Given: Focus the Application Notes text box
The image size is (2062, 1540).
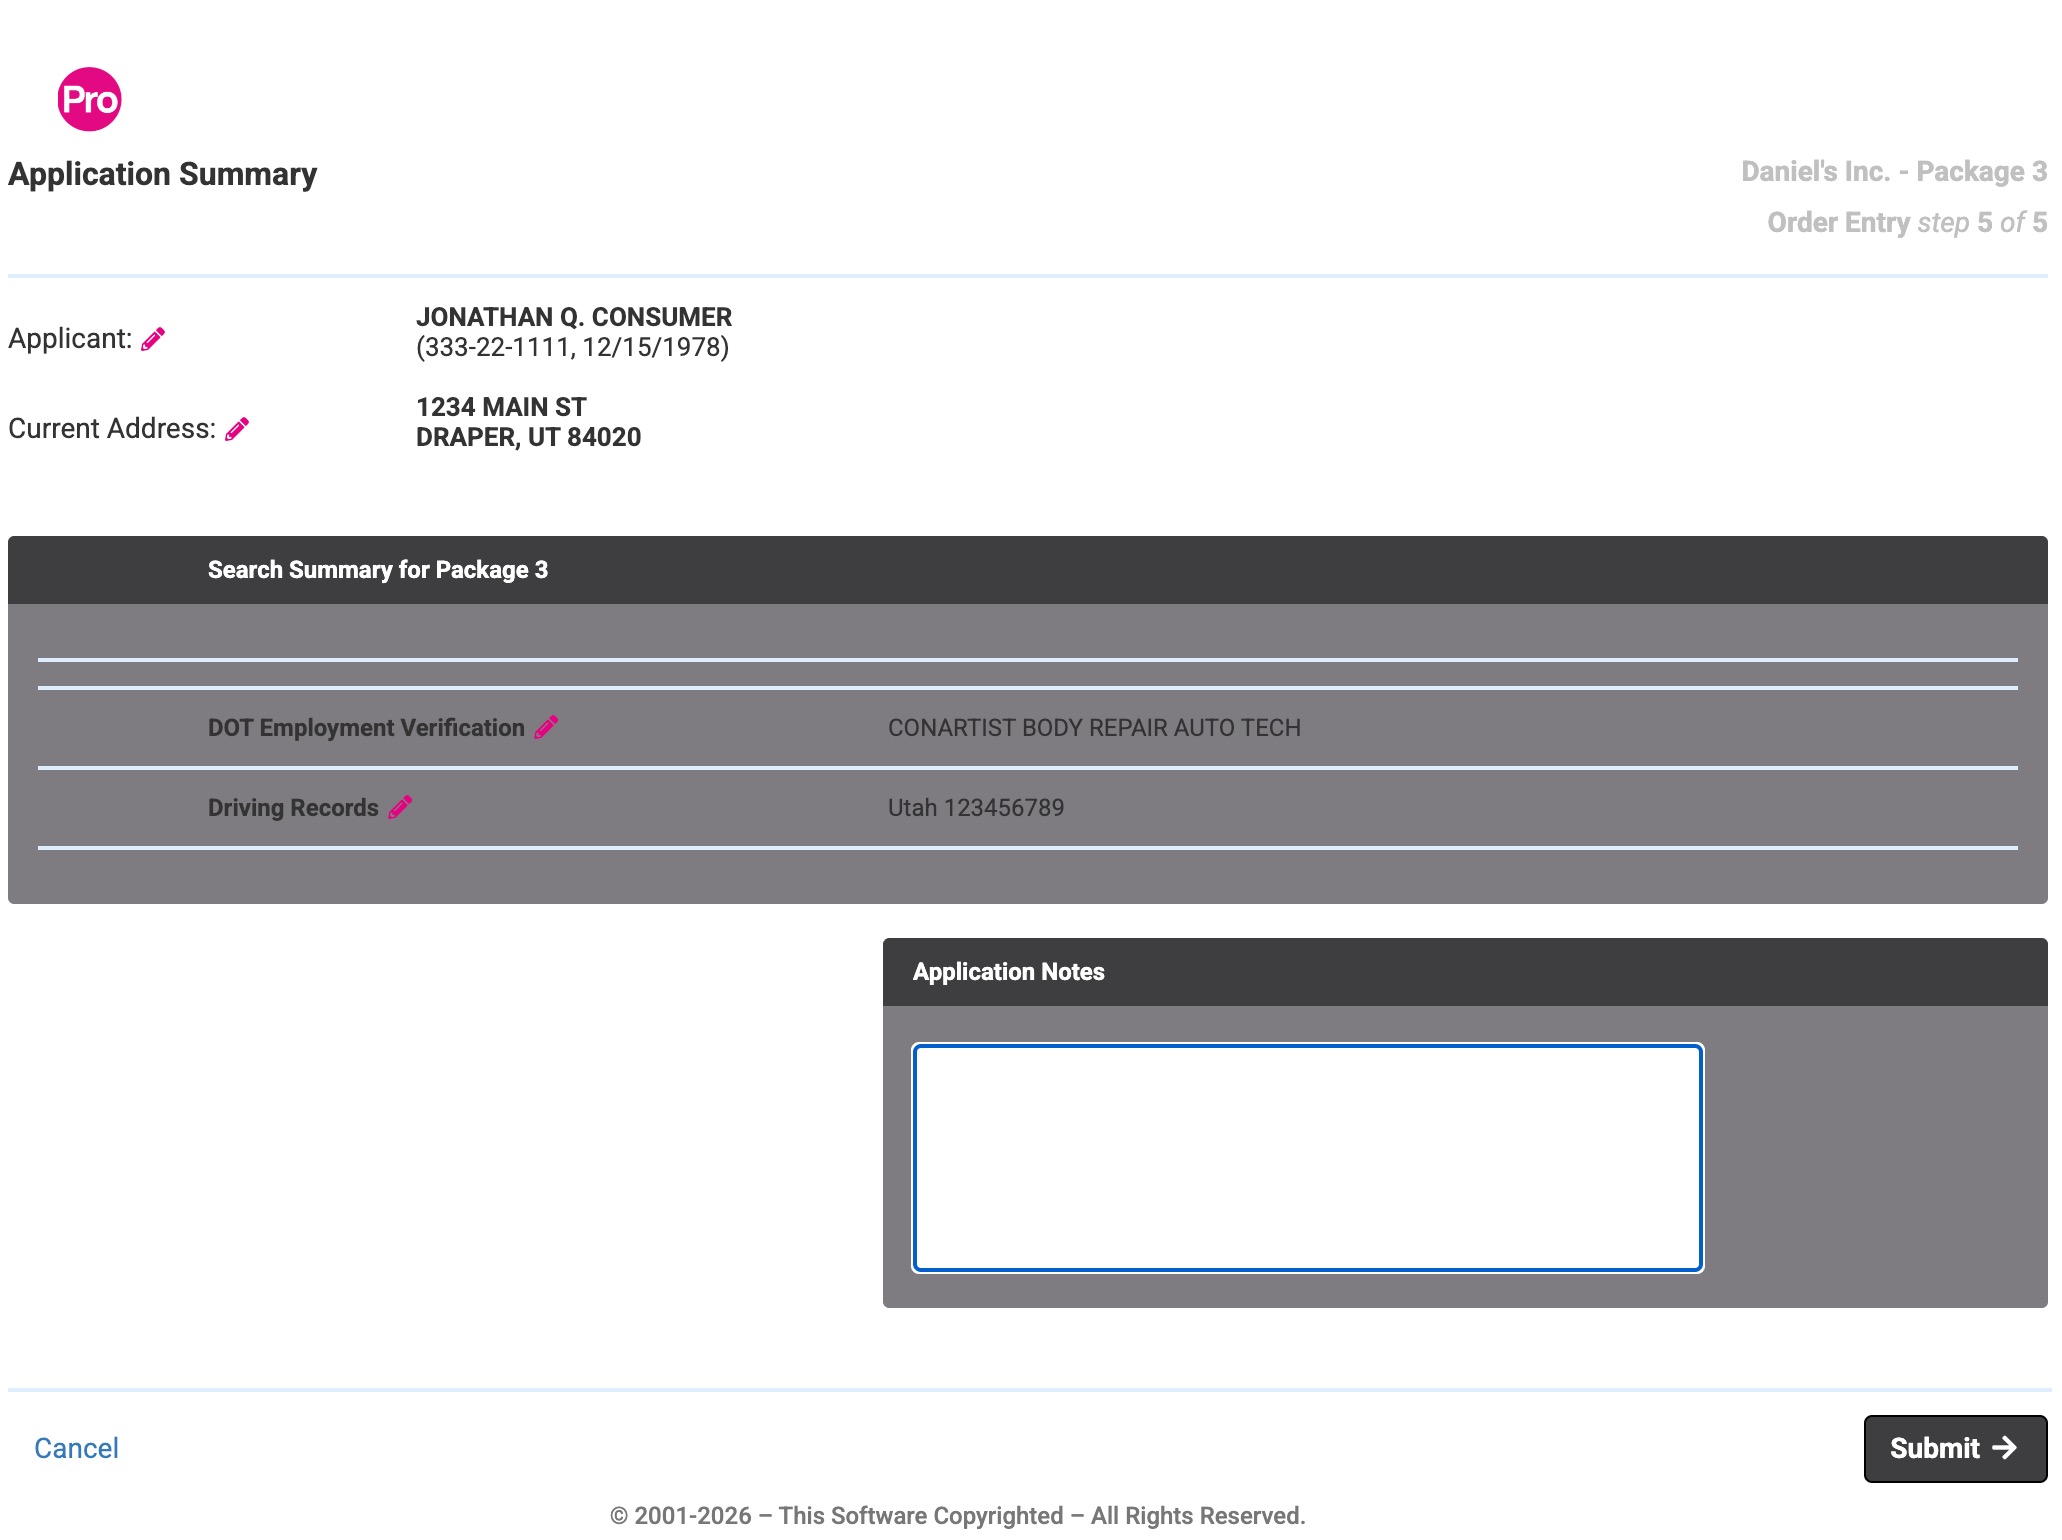Looking at the screenshot, I should pos(1307,1158).
